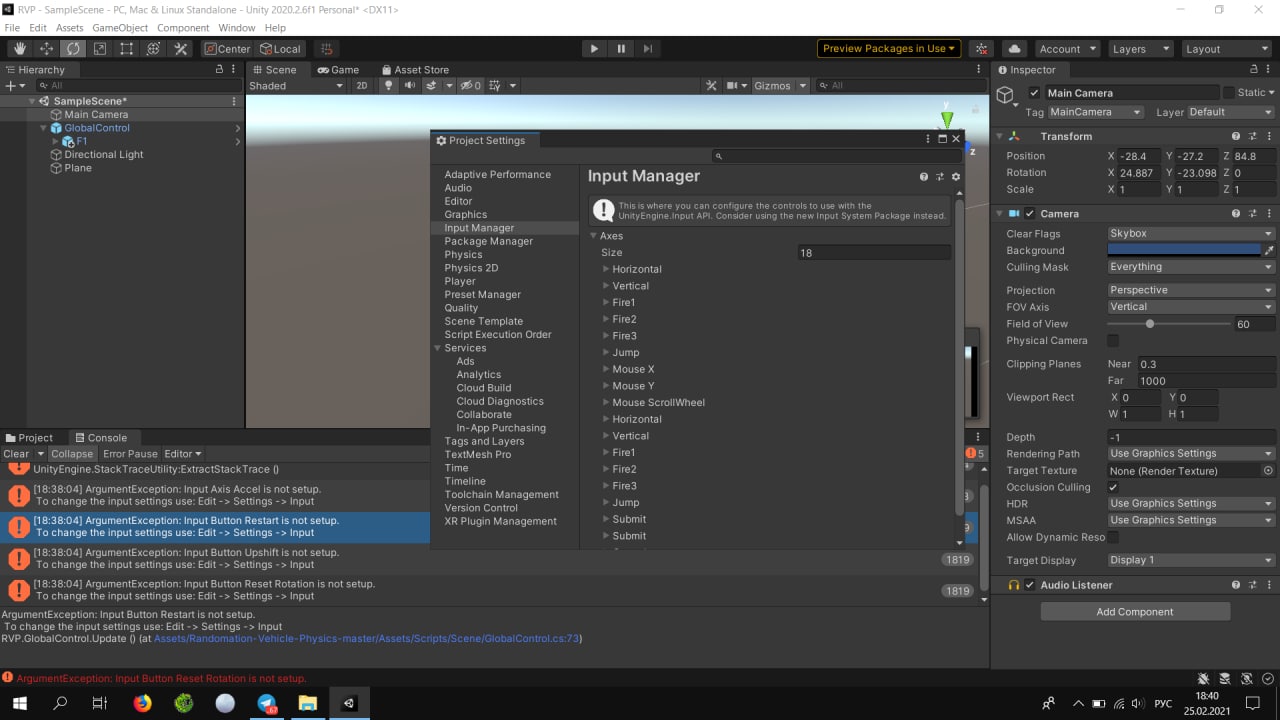Open the Component menu
Screen dimensions: 1280x720
(183, 28)
